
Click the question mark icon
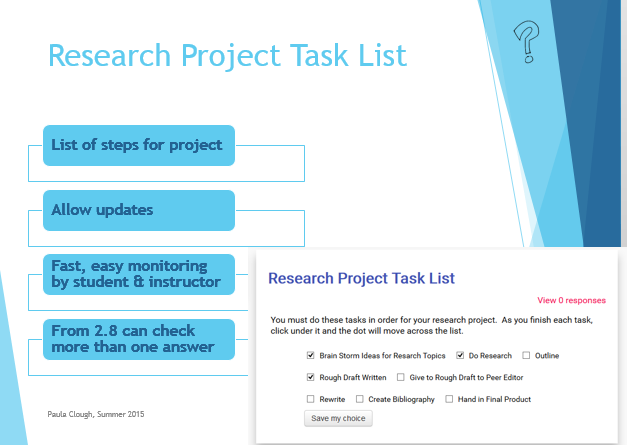point(525,42)
